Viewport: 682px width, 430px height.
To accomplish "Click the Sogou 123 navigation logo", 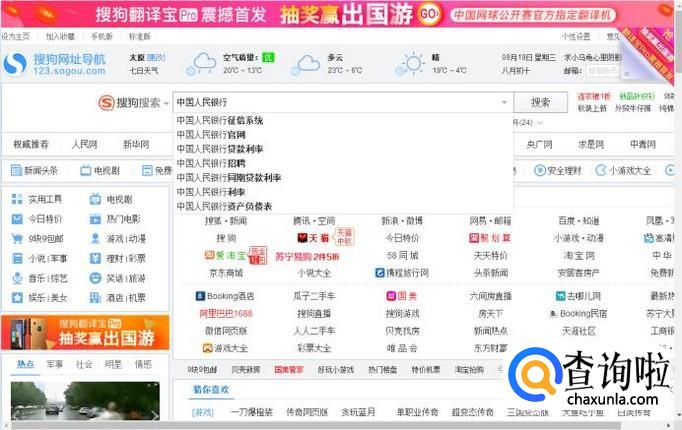I will click(x=55, y=64).
